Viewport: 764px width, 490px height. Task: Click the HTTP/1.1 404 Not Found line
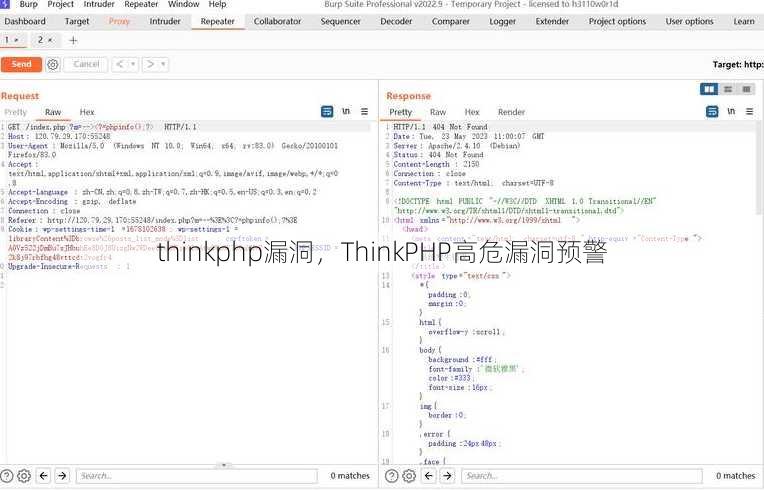point(440,127)
